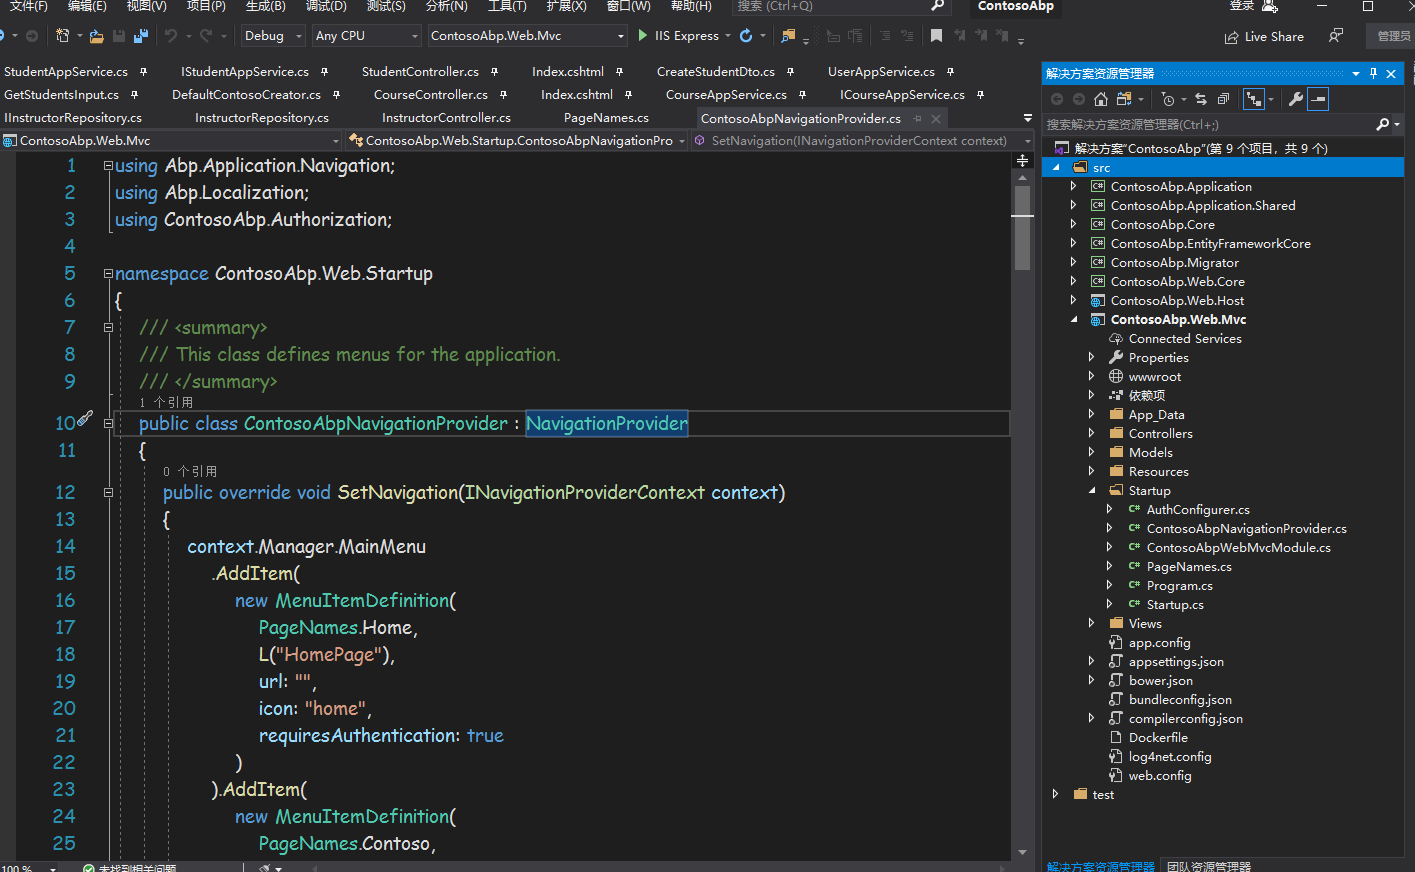The width and height of the screenshot is (1415, 872).
Task: Toggle Show All Files in Solution Explorer
Action: pos(1253,99)
